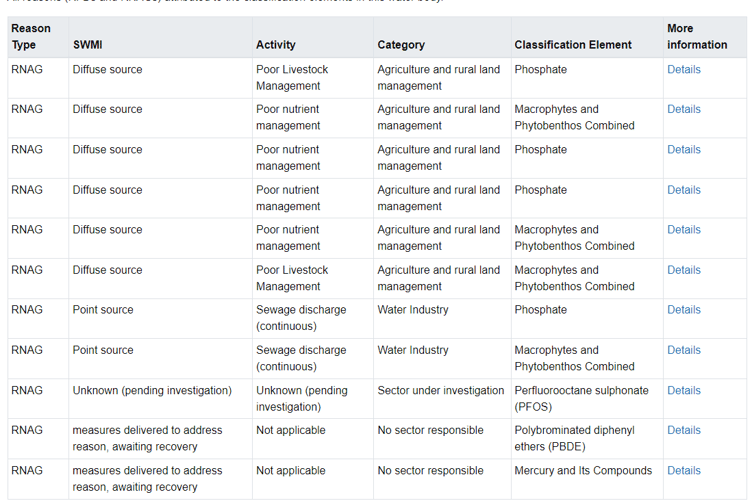Open Details for Polybrominated diphenyl ethers row
This screenshot has width=752, height=501.
coord(683,430)
